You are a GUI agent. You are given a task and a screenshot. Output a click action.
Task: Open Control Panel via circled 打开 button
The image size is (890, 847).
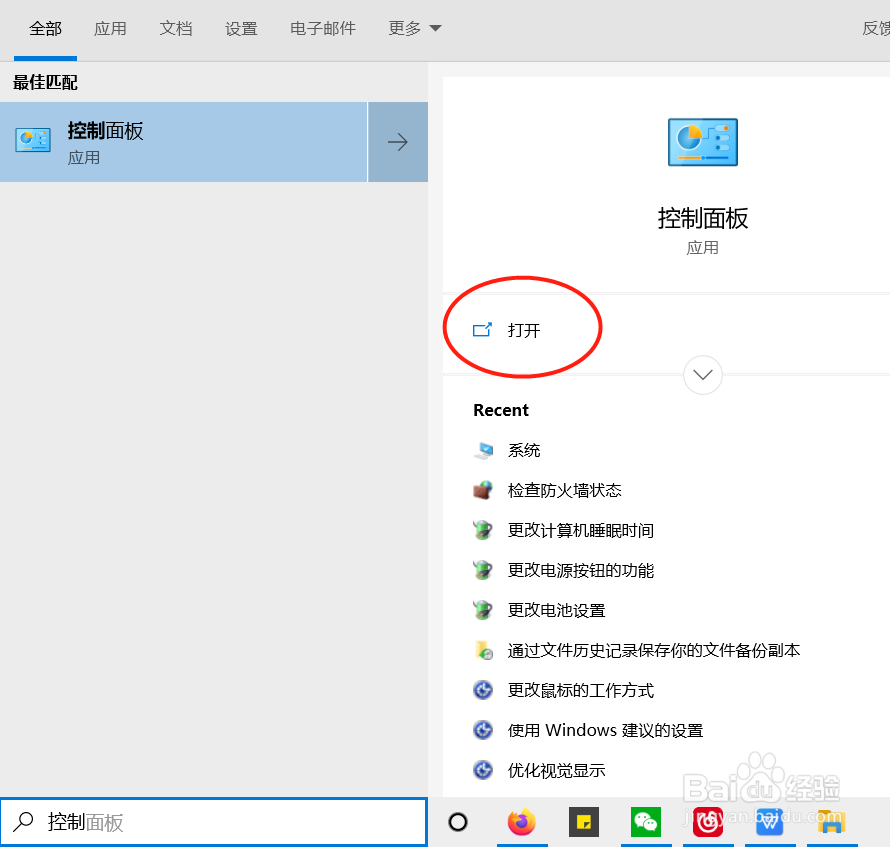522,328
